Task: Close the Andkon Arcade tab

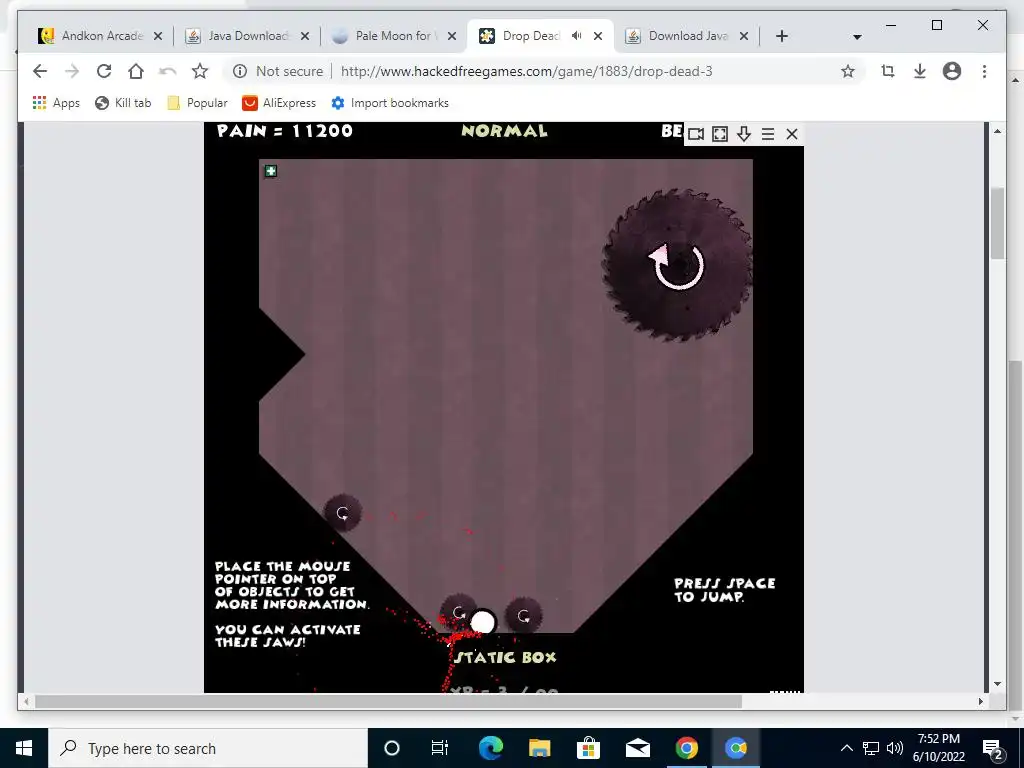Action: click(157, 36)
